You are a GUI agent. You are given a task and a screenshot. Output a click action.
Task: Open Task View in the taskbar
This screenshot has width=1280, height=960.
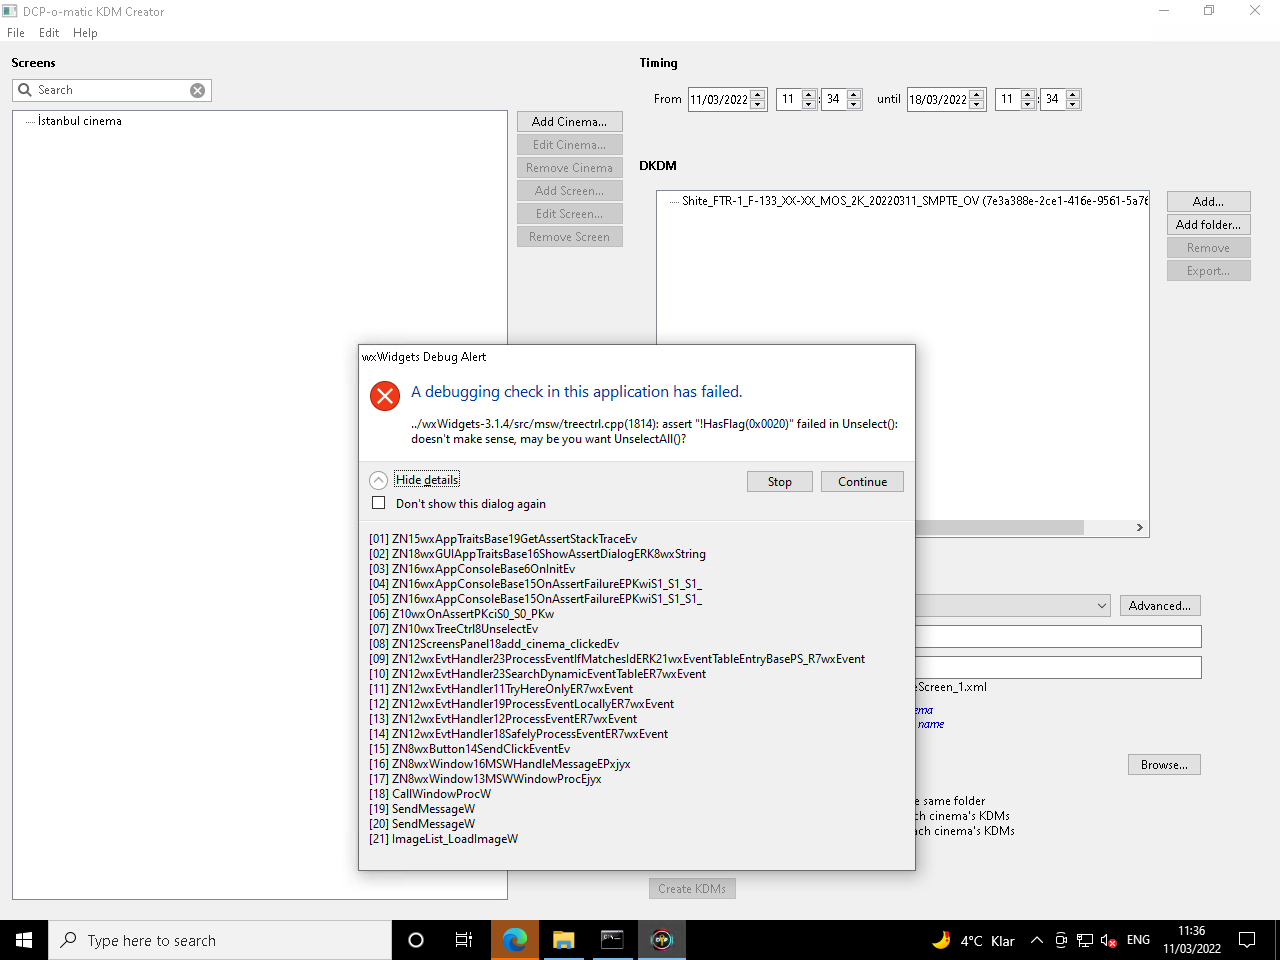point(464,940)
